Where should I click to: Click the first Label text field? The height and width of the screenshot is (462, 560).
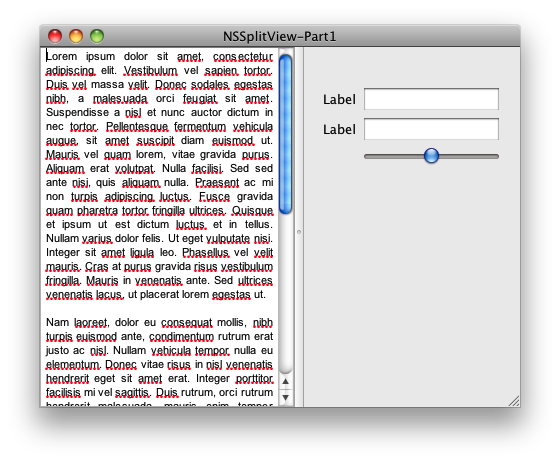431,99
